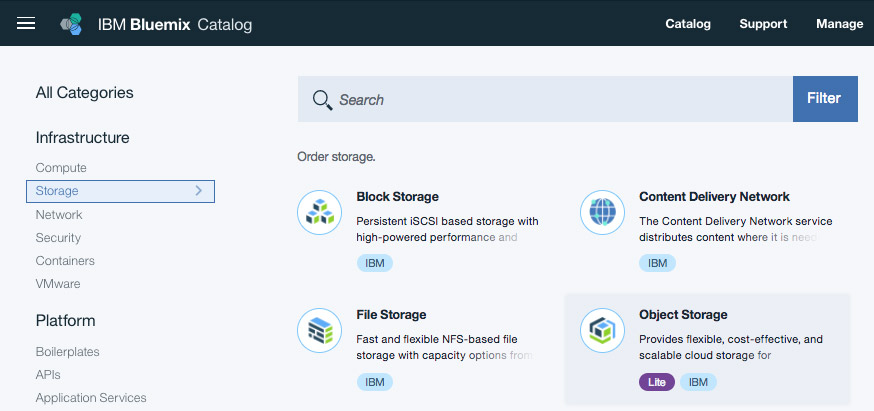Click the IBM Bluemix hexagon logo
The image size is (874, 411).
(x=71, y=24)
